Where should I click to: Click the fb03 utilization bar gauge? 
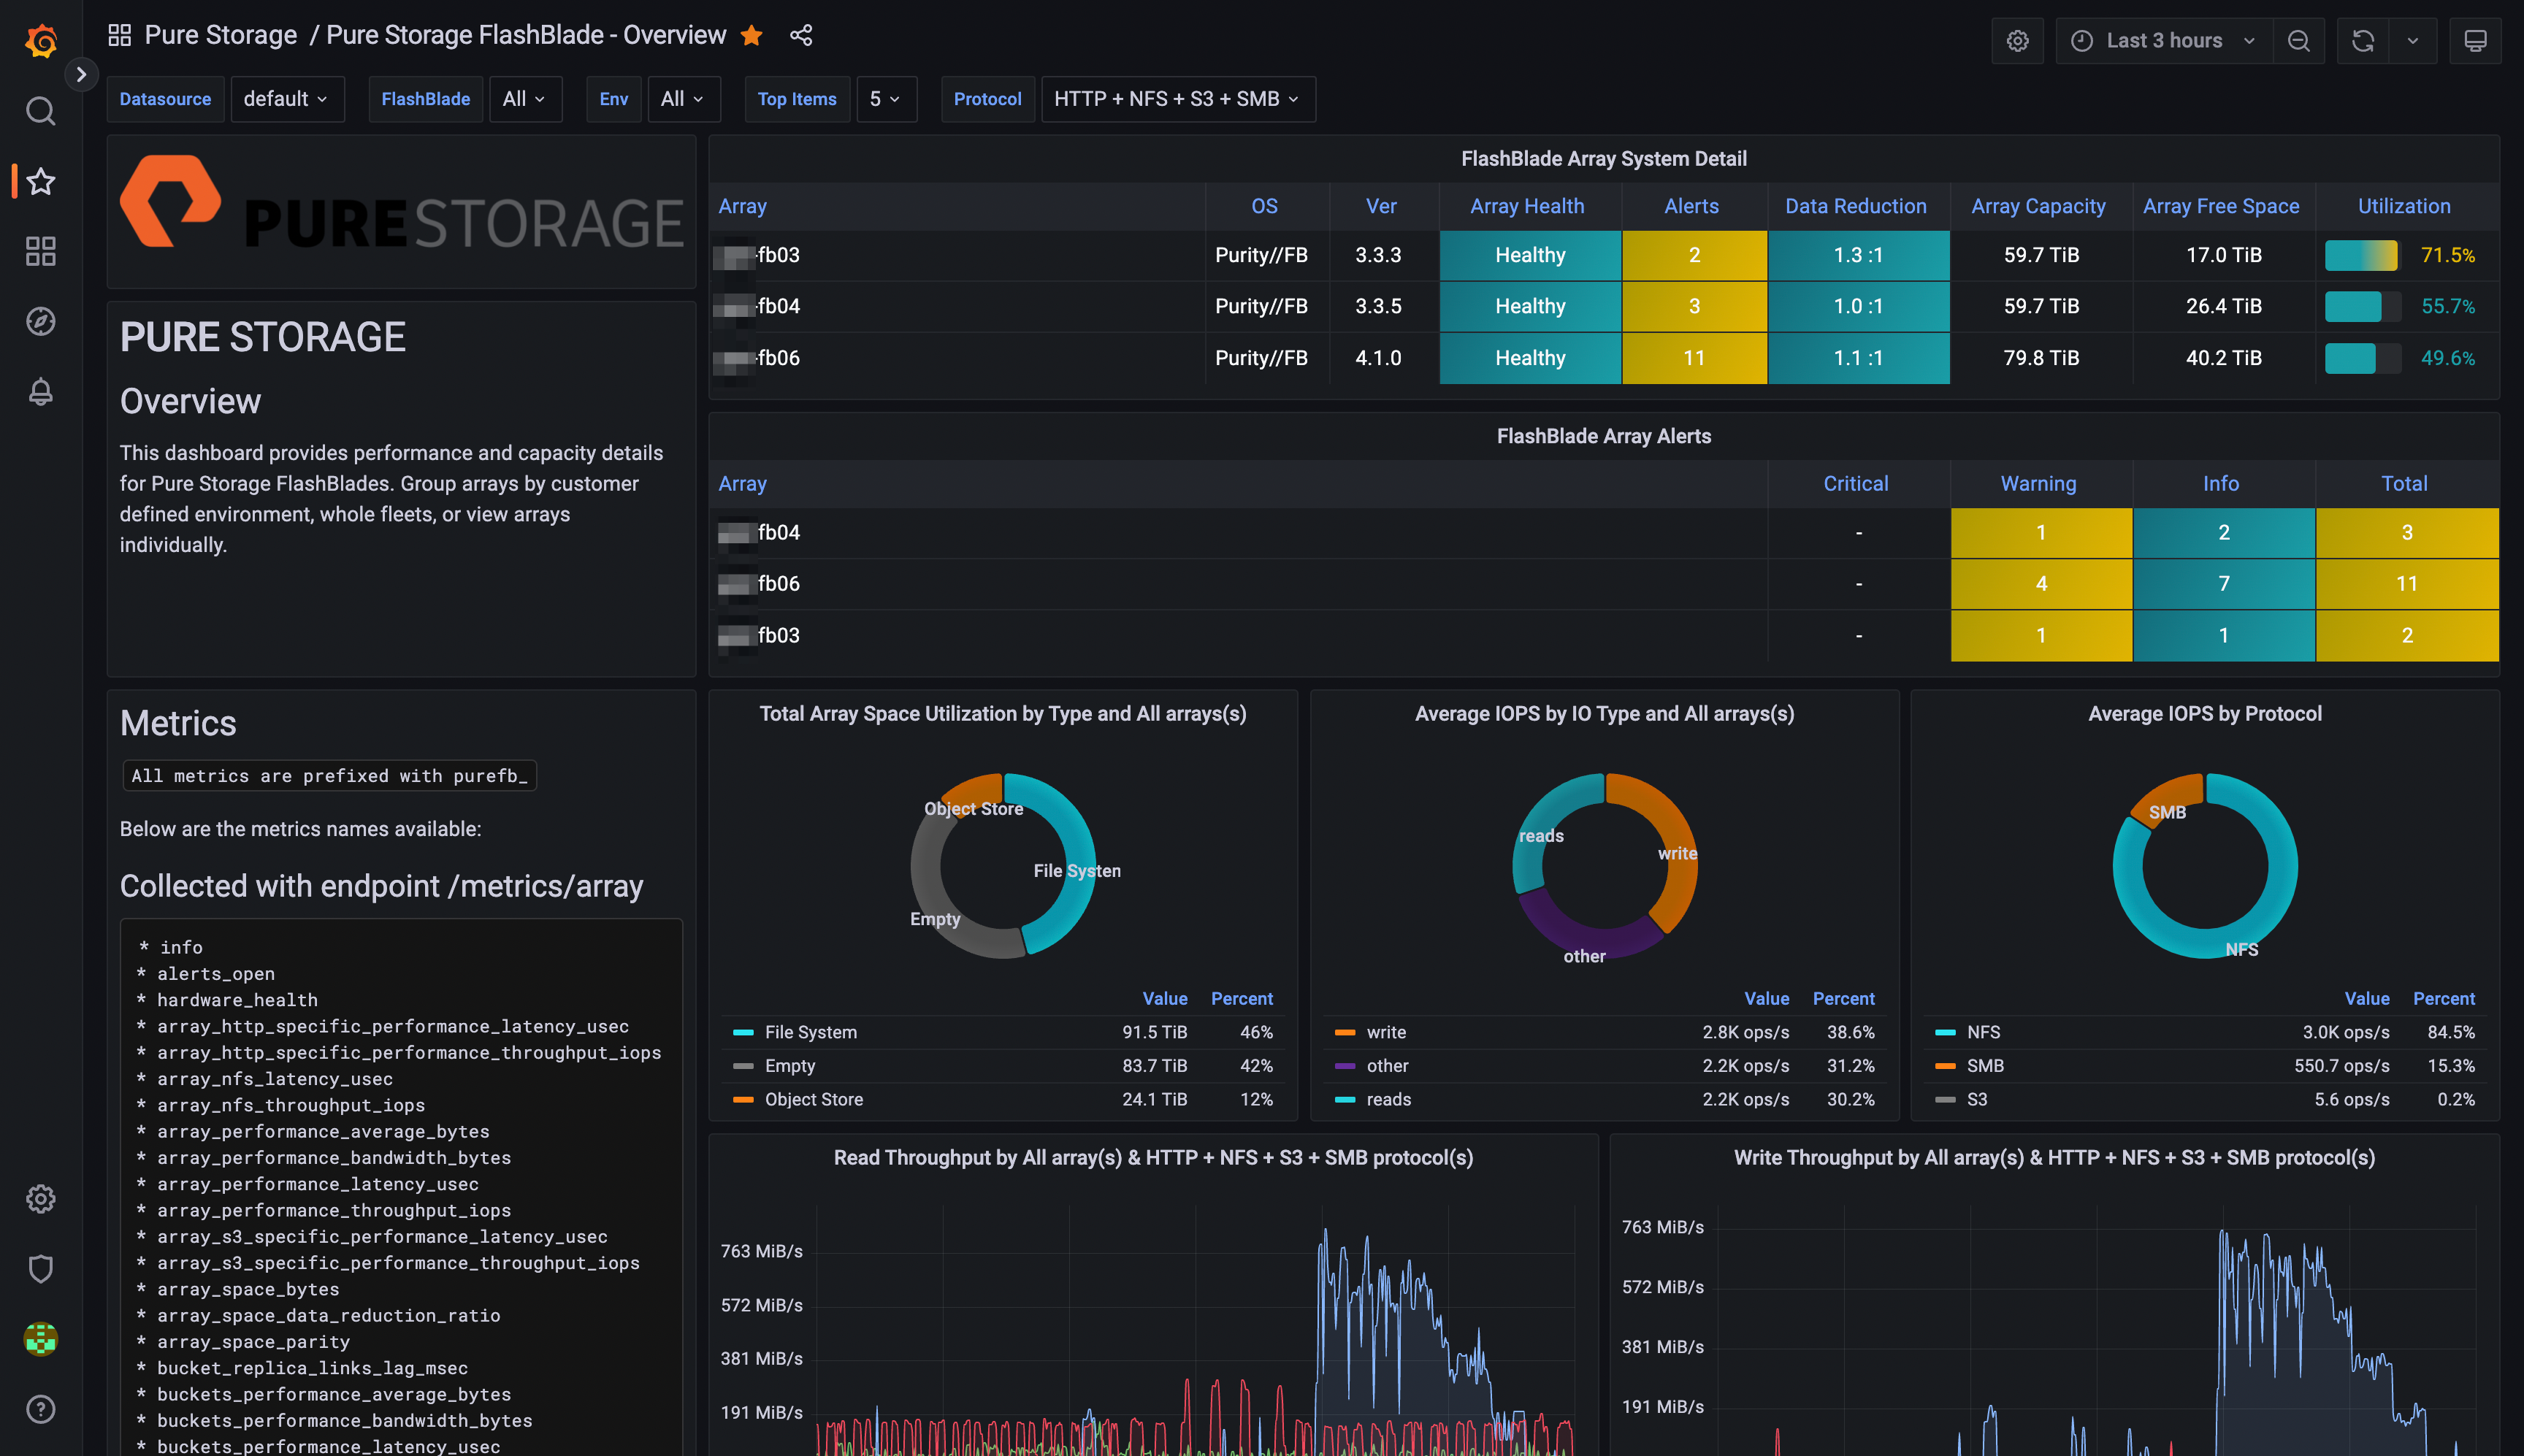point(2361,255)
